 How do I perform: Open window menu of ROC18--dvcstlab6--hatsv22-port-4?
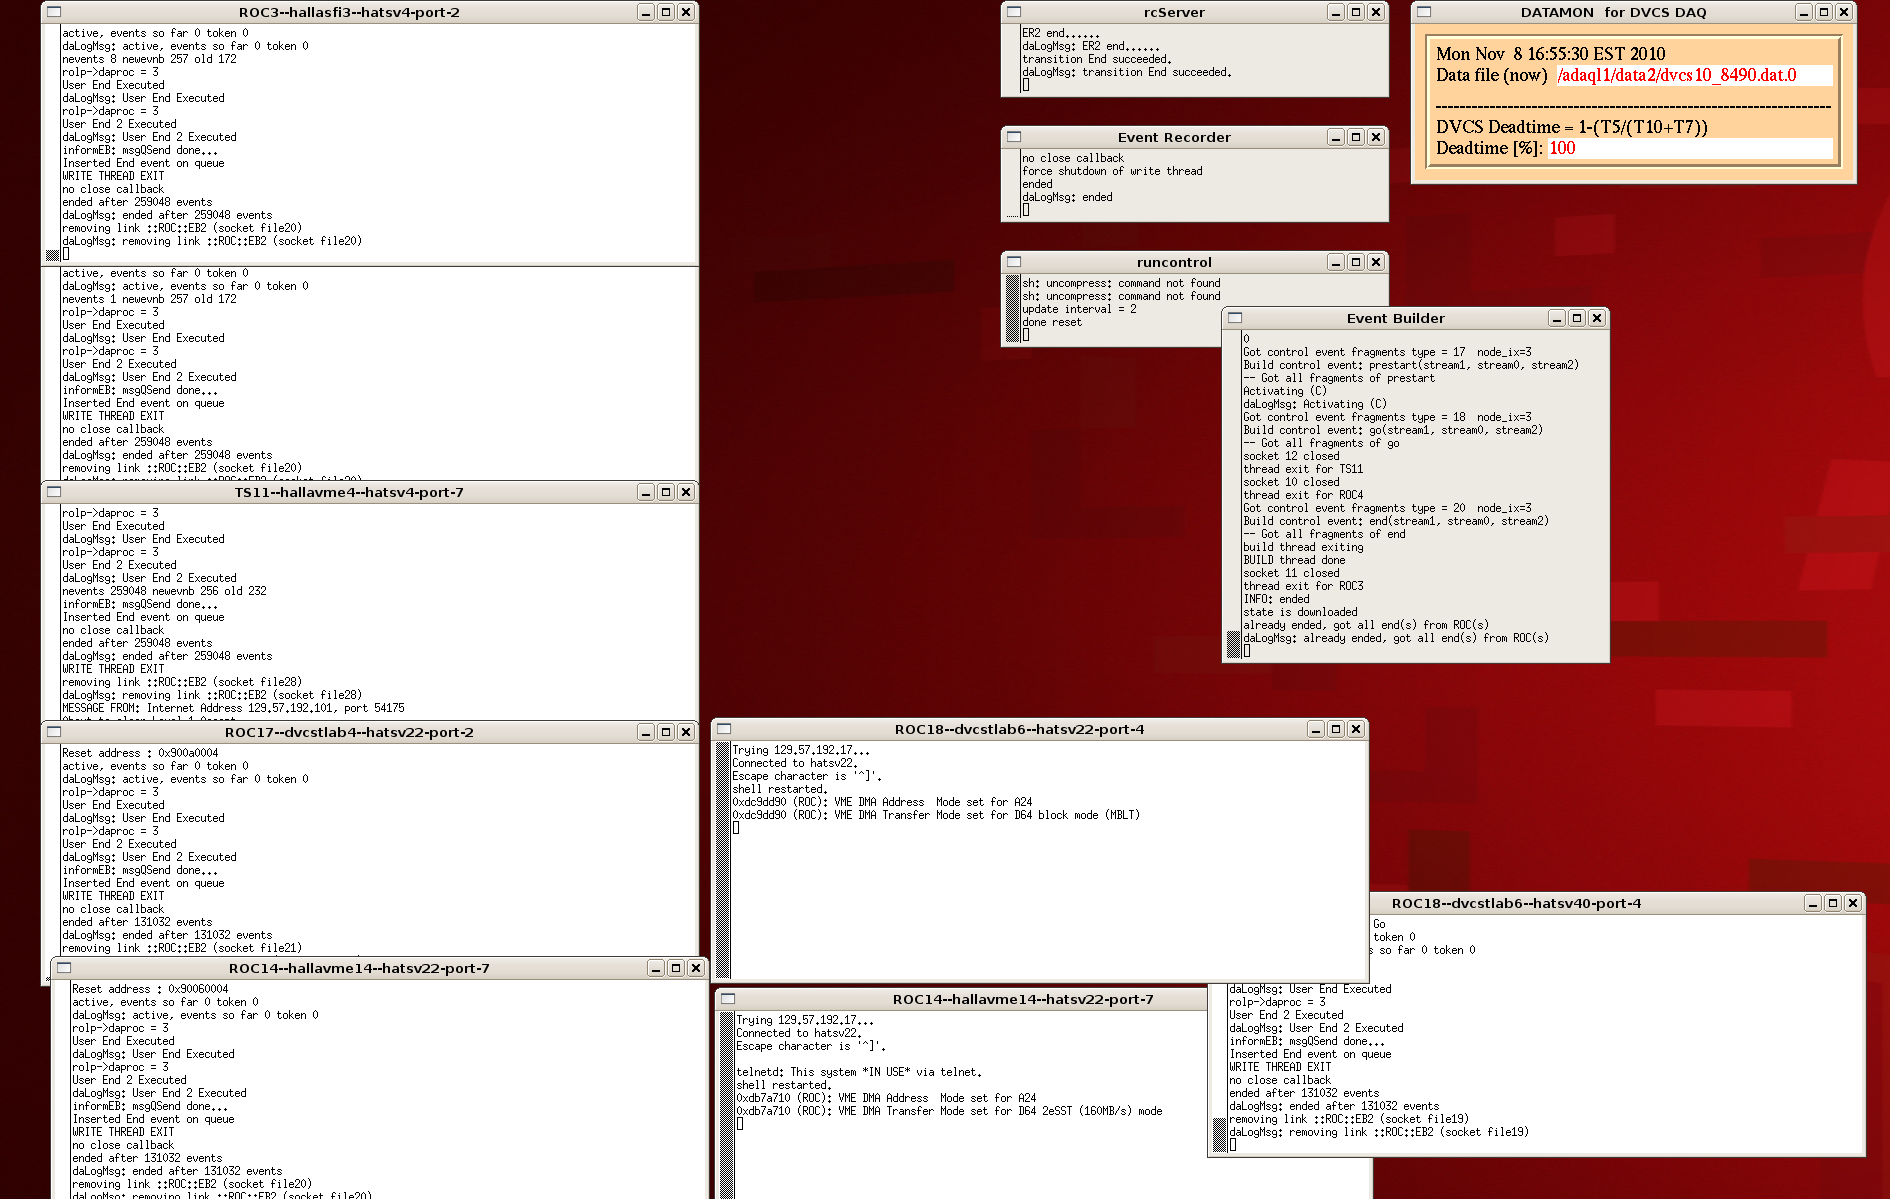point(724,729)
